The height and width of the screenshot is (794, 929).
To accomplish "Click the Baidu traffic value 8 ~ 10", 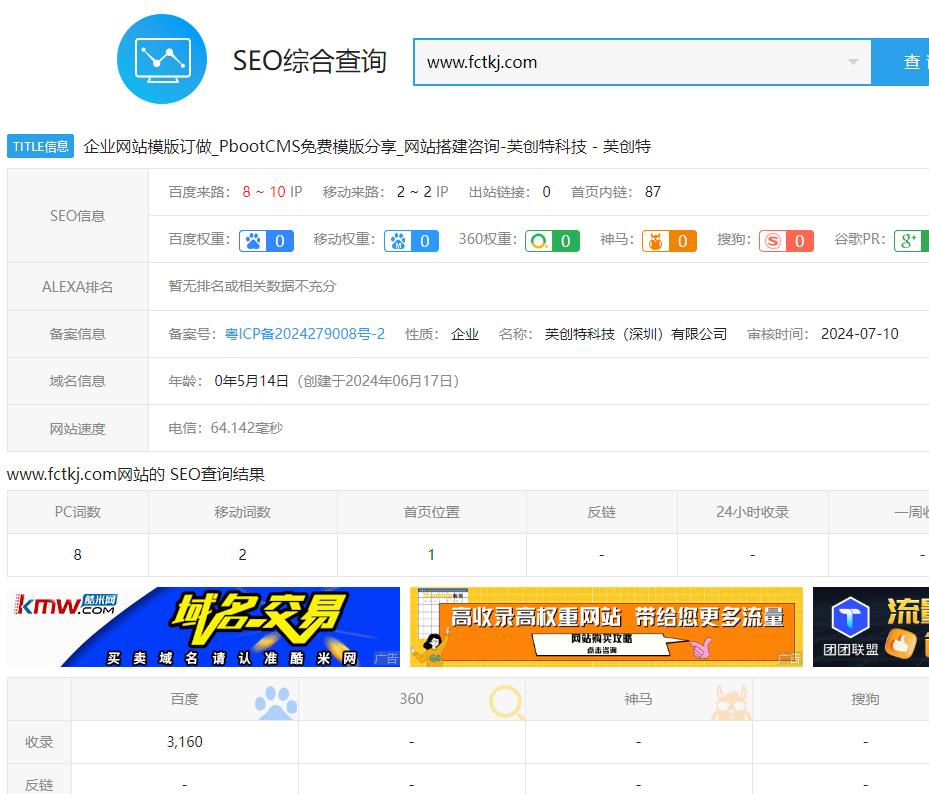I will coord(264,192).
